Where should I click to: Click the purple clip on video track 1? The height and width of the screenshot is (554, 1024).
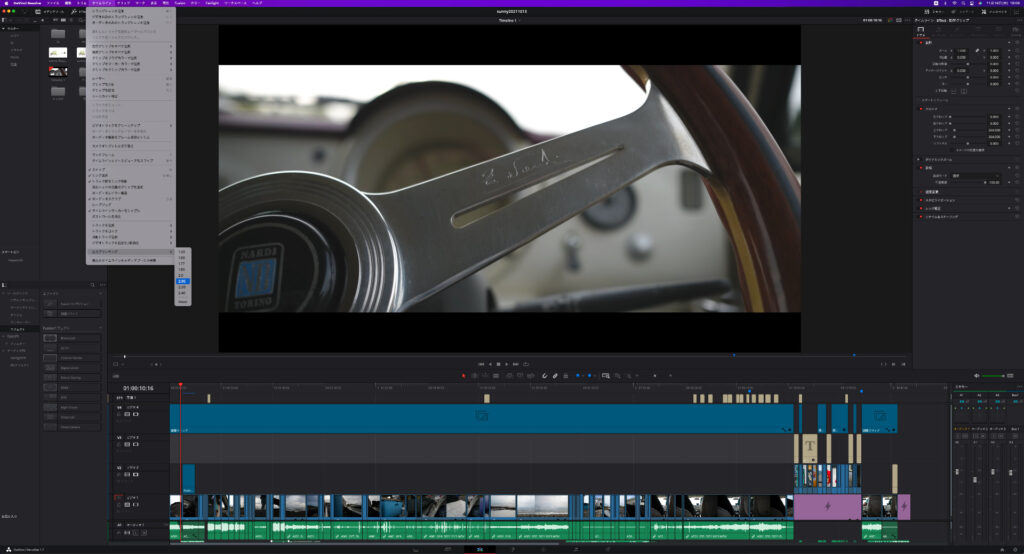tap(826, 506)
